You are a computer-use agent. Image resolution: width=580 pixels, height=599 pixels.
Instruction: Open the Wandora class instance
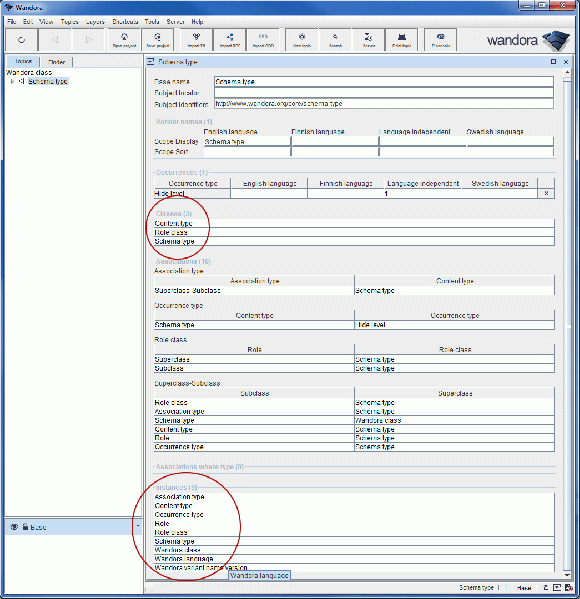(177, 550)
